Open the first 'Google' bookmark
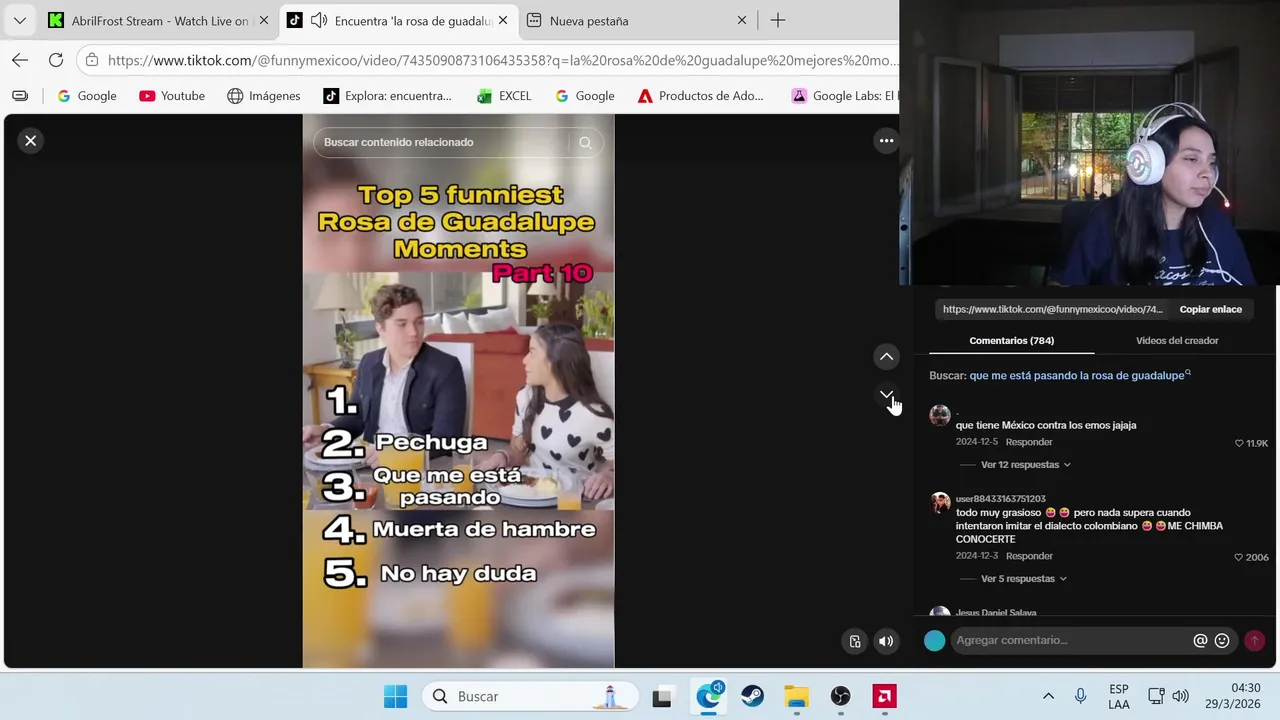The image size is (1280, 720). [87, 96]
